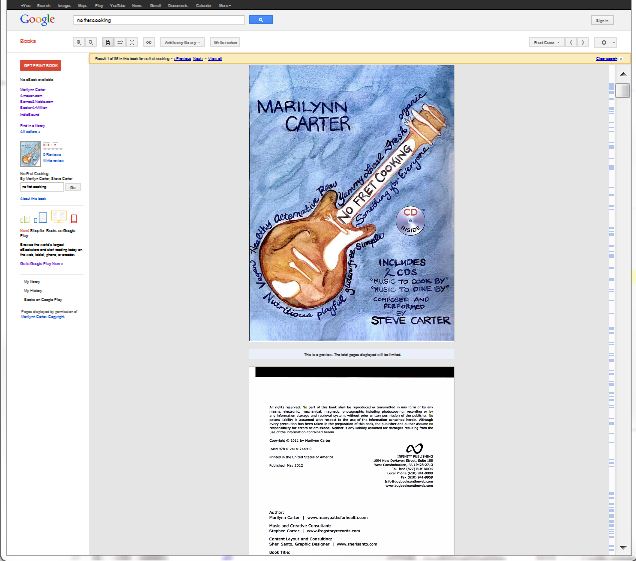Viewport: 636px width, 561px height.
Task: Click the link icon in toolbar
Action: pyautogui.click(x=149, y=43)
